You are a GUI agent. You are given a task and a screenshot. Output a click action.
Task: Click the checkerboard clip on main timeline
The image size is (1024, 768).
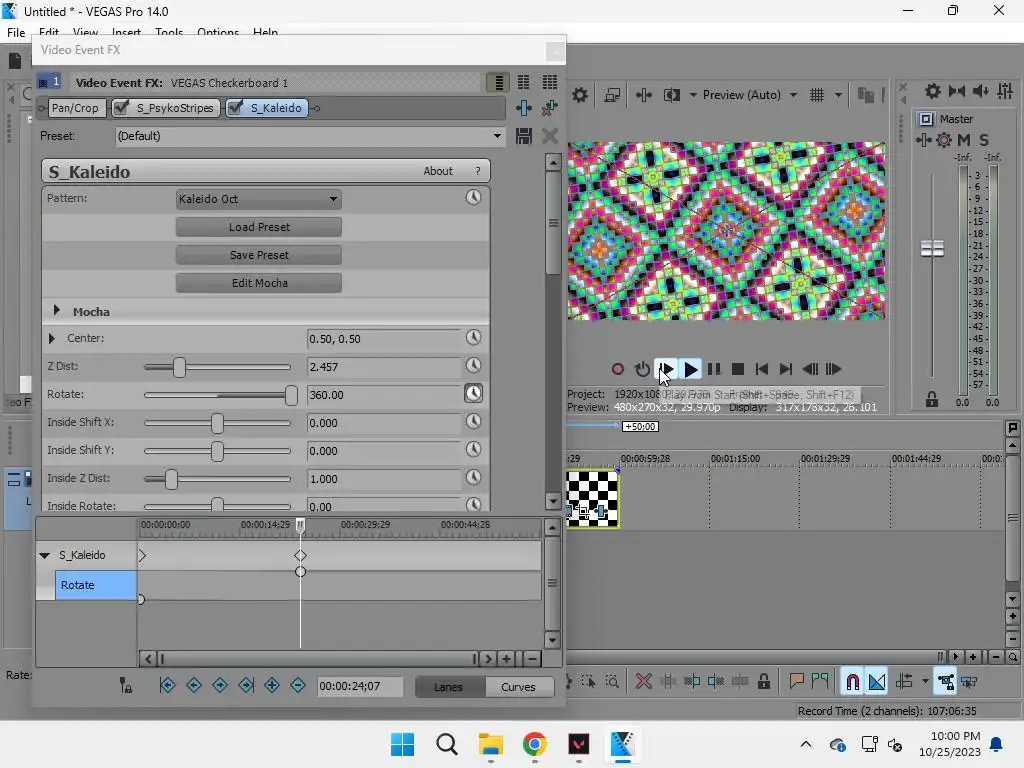592,499
